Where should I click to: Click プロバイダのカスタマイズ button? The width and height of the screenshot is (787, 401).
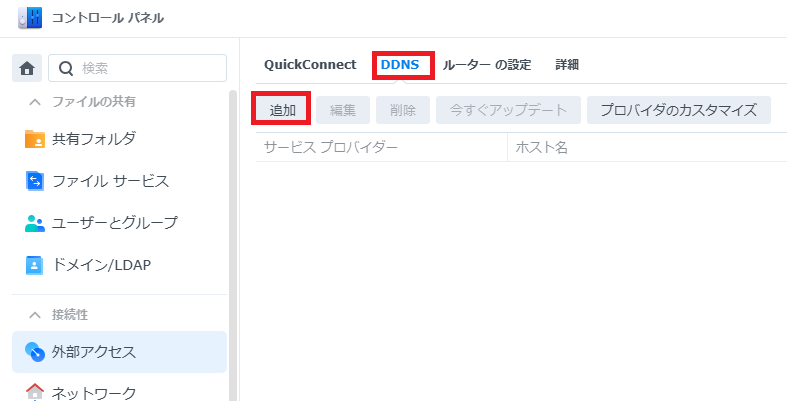(x=679, y=110)
